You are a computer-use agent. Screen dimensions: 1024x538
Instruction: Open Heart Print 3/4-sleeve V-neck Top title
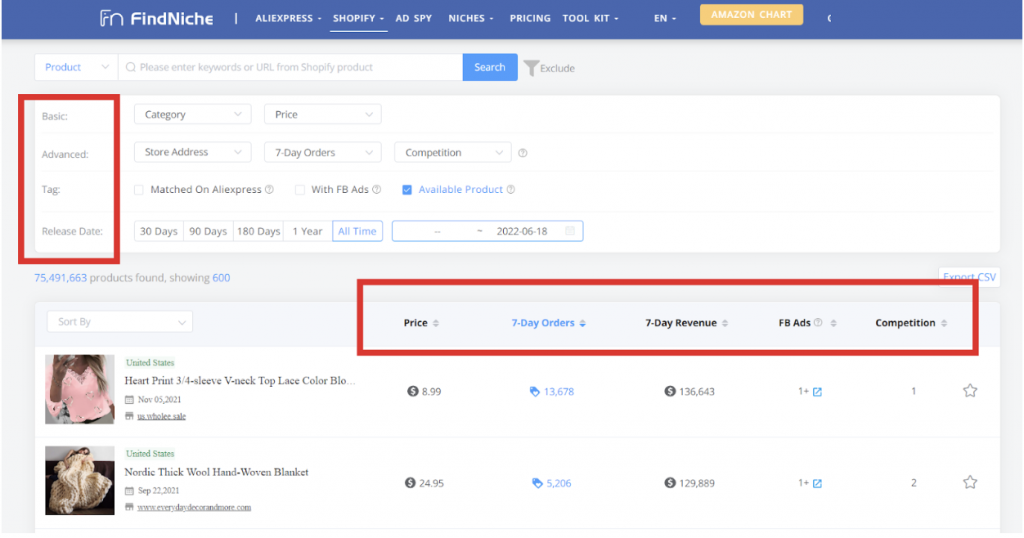pos(240,381)
